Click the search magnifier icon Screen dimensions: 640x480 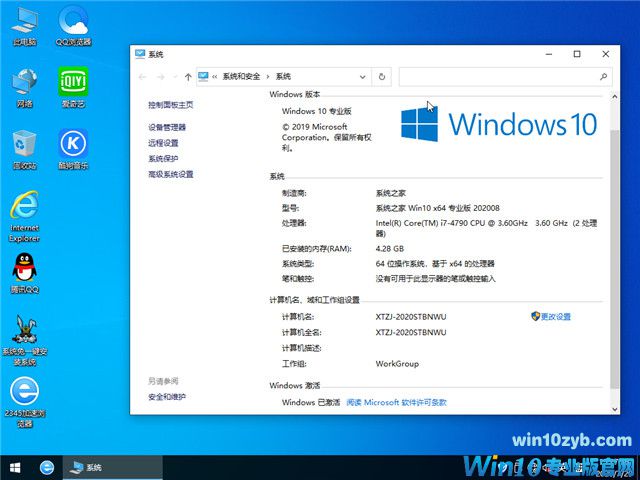tap(603, 77)
